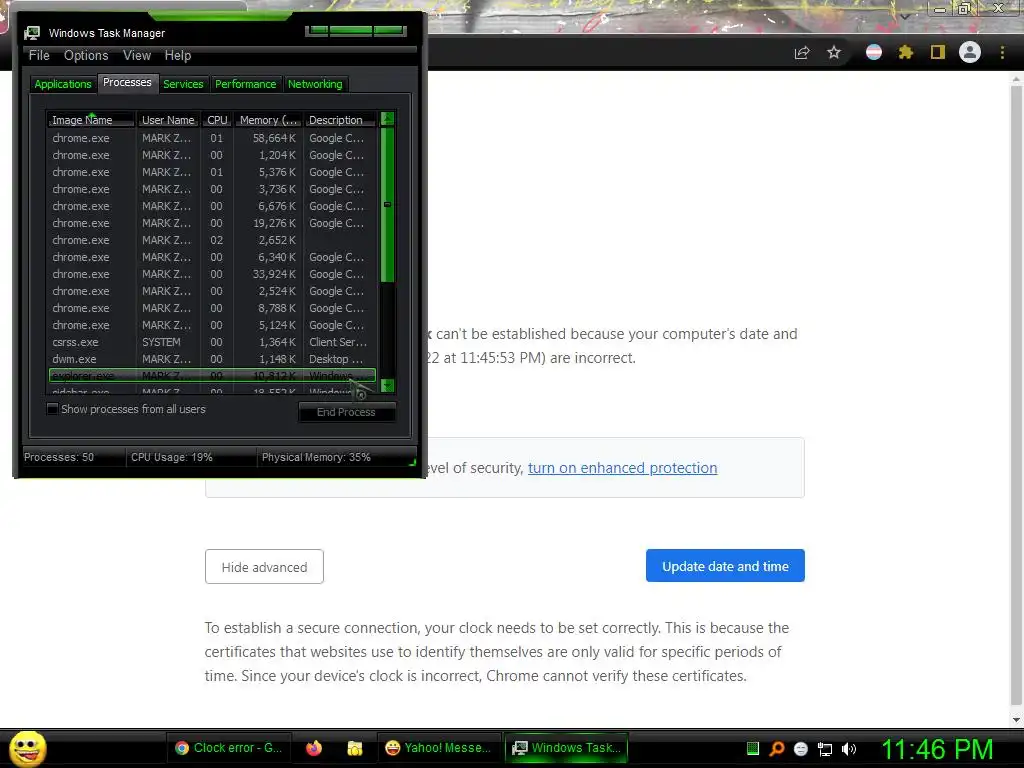
Task: Click the process list scroll up arrow
Action: [x=387, y=119]
